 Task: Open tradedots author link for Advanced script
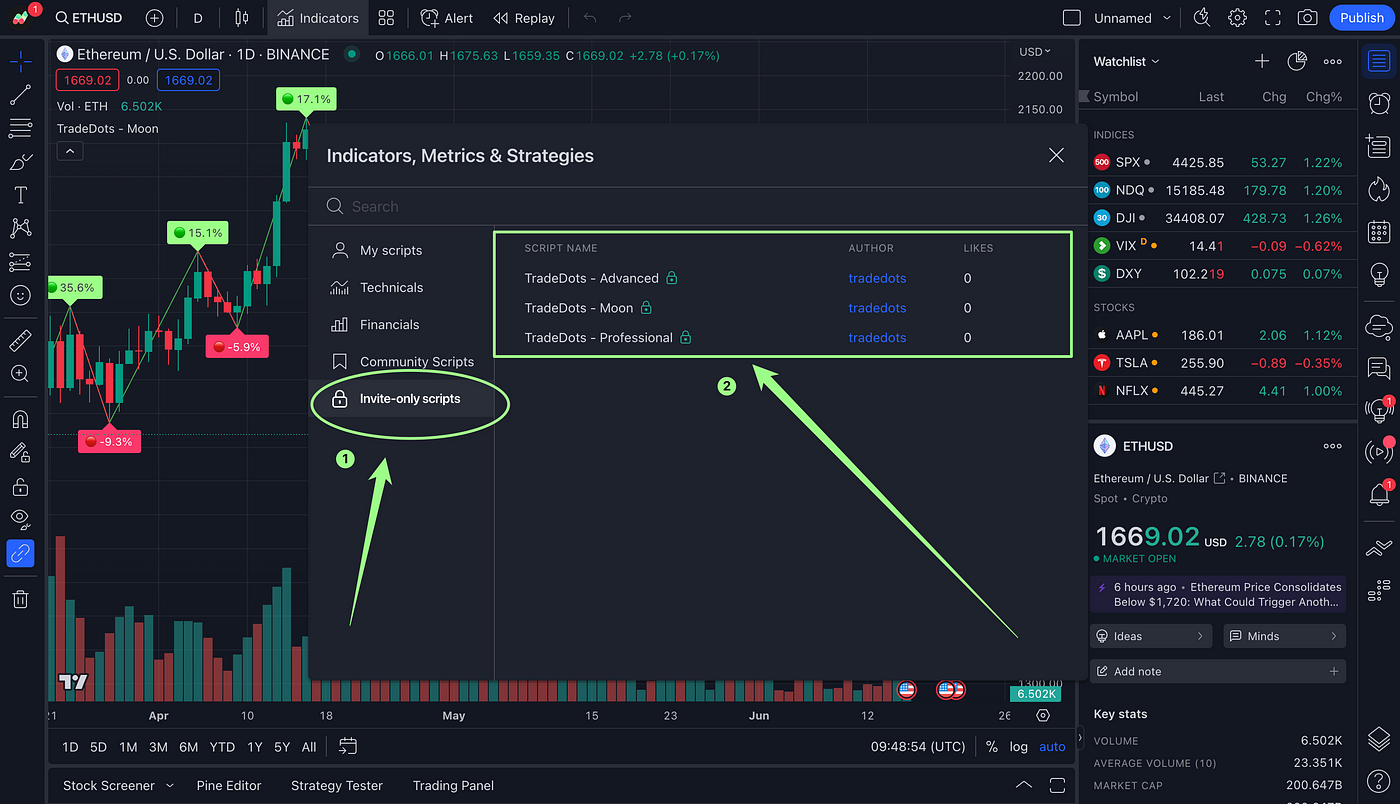(x=877, y=278)
